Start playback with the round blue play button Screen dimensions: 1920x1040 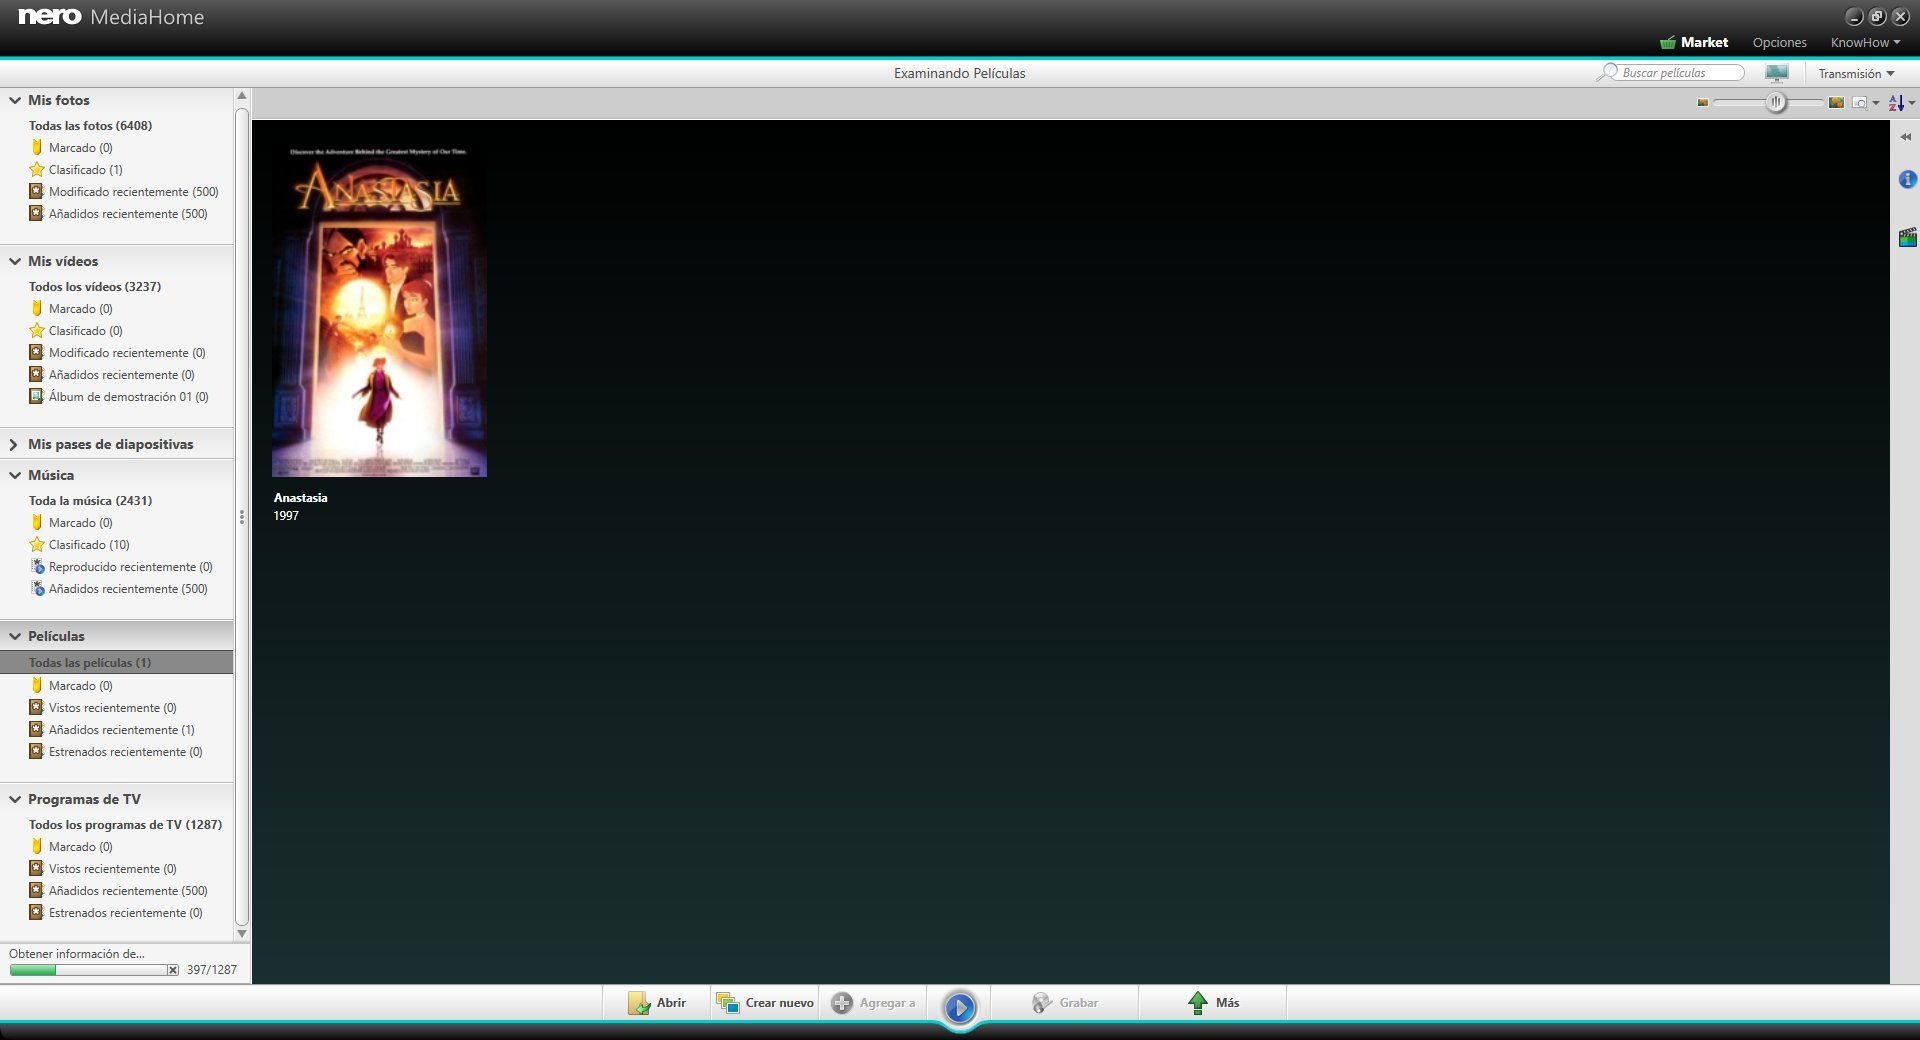pos(960,1007)
